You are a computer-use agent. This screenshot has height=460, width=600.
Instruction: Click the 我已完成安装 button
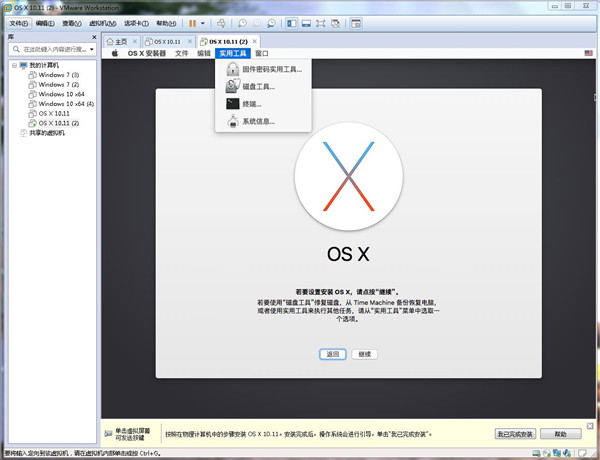(515, 434)
